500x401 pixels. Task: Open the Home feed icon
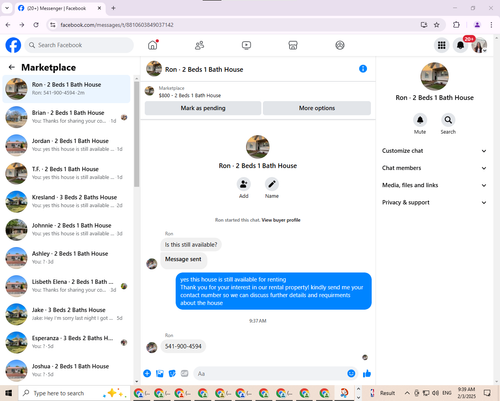[153, 45]
